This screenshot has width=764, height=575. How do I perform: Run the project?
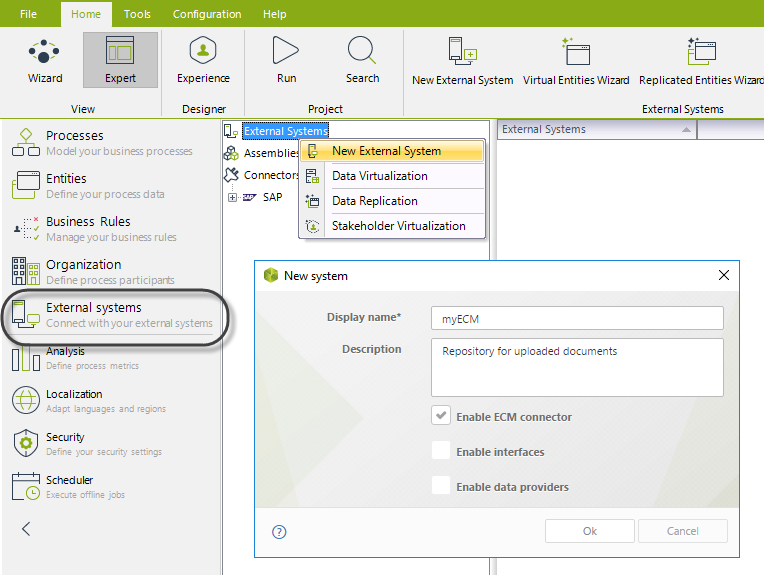(286, 60)
